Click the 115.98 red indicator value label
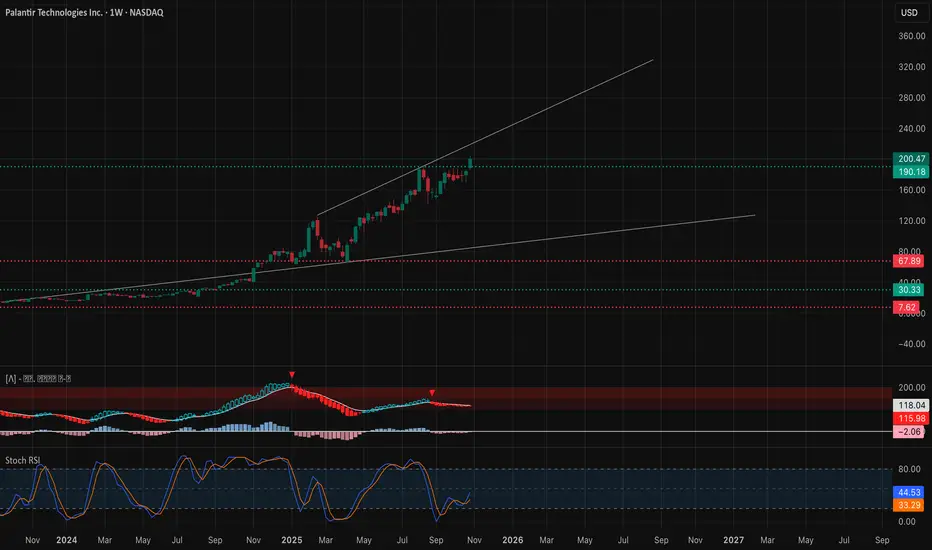The height and width of the screenshot is (550, 932). [x=911, y=419]
